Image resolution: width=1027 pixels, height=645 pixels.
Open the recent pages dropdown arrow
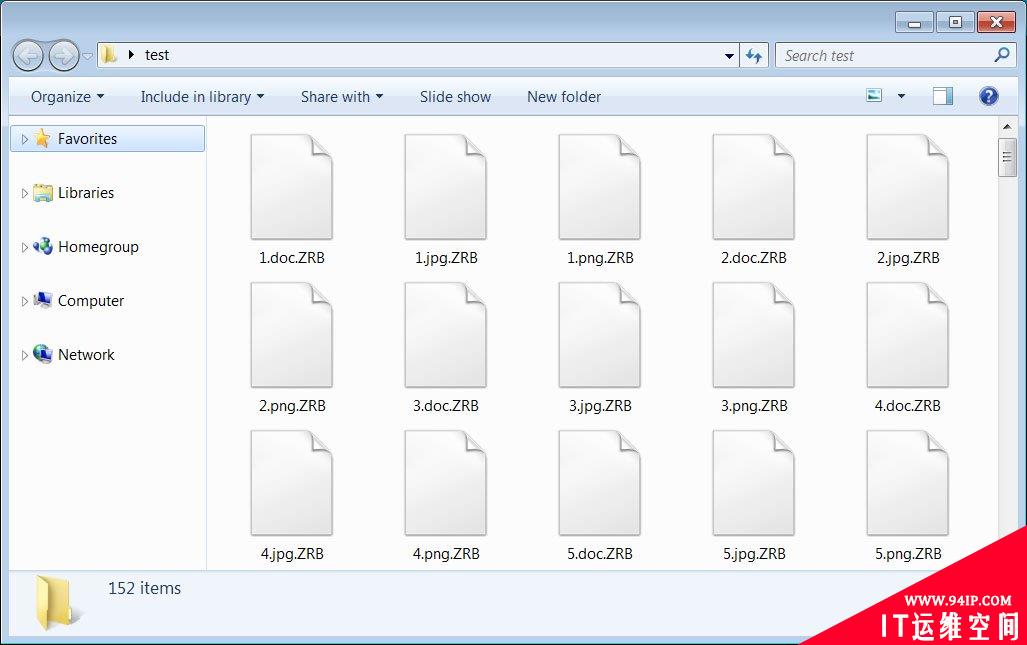[x=87, y=56]
